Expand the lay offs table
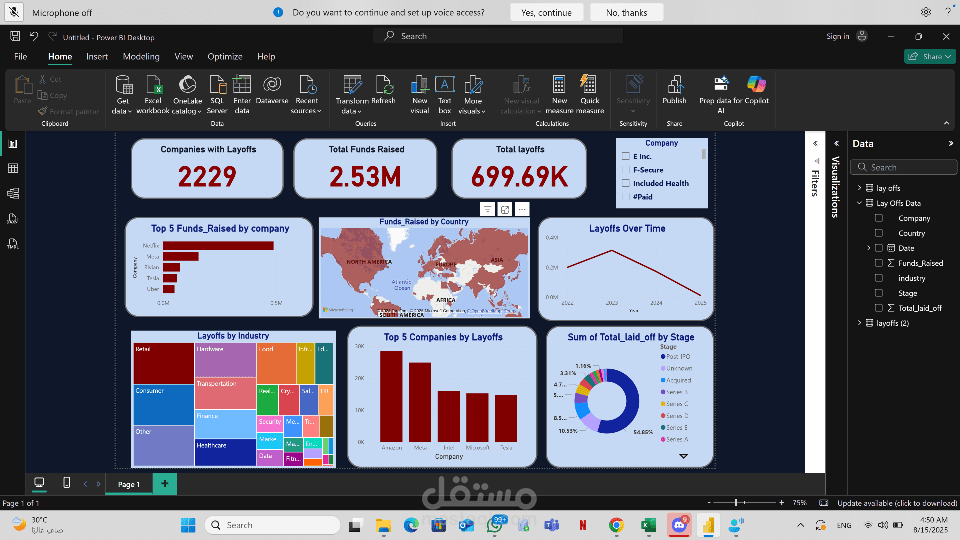The height and width of the screenshot is (540, 960). [860, 188]
